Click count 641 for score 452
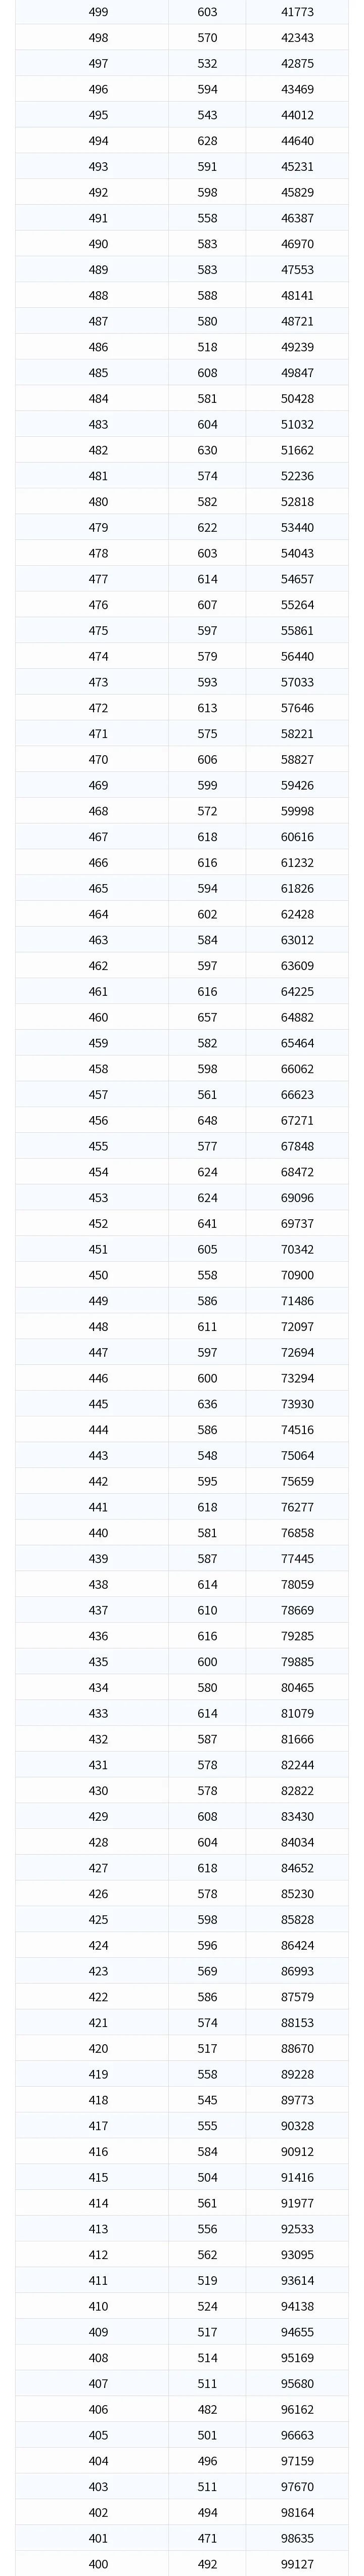Viewport: 364px width, 2576px height. tap(207, 1223)
